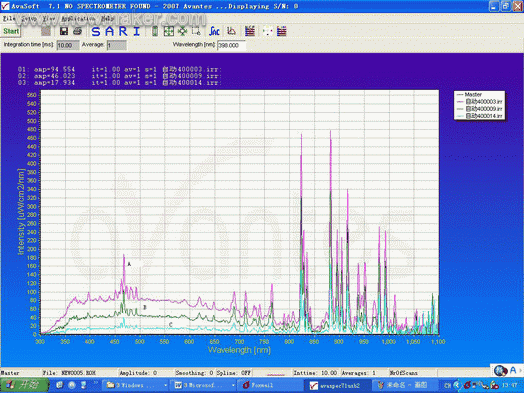Switch to Scope mode with S icon
524x393 pixels.
click(96, 31)
